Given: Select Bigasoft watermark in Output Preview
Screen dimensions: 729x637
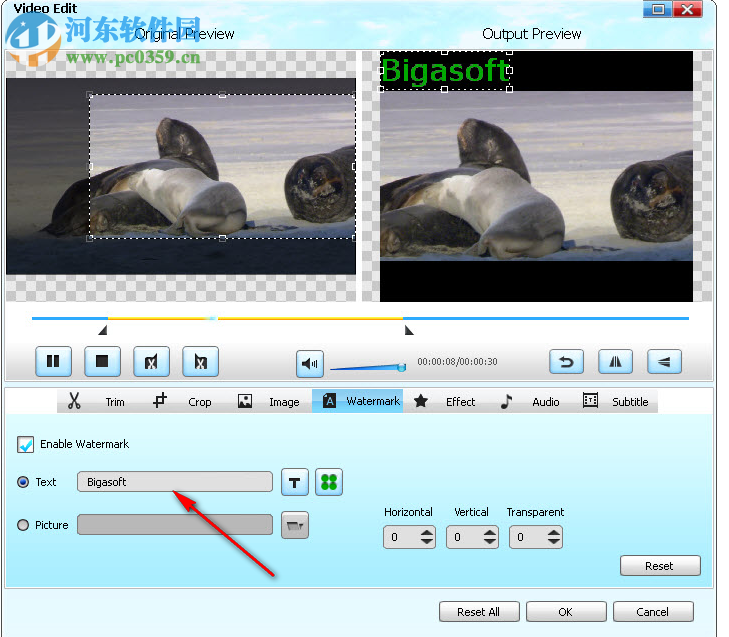Looking at the screenshot, I should [445, 71].
